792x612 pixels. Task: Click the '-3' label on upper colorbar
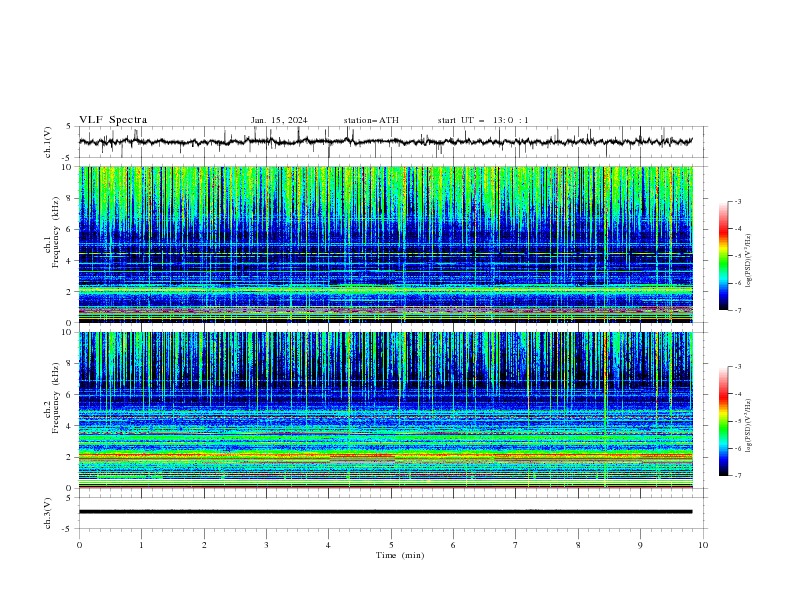pos(737,201)
